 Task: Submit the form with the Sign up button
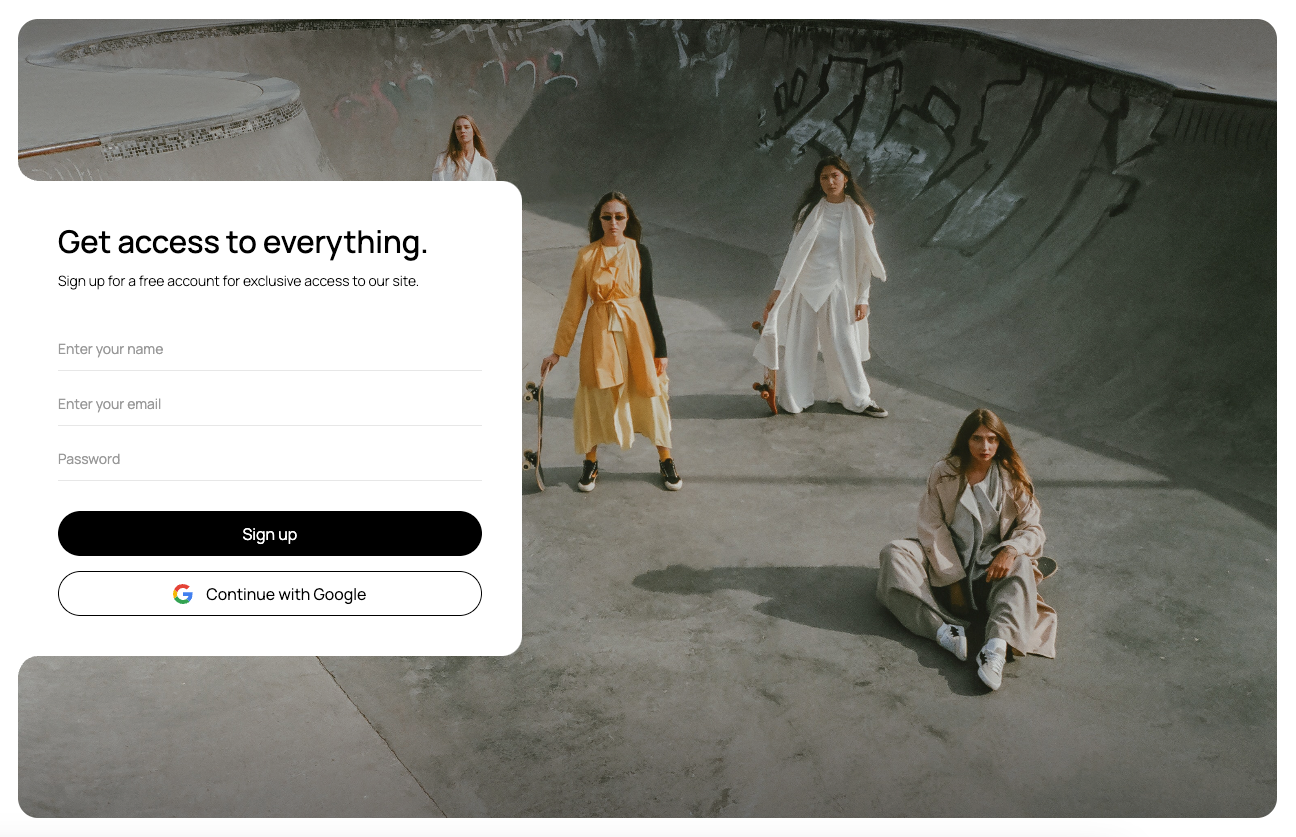coord(270,534)
